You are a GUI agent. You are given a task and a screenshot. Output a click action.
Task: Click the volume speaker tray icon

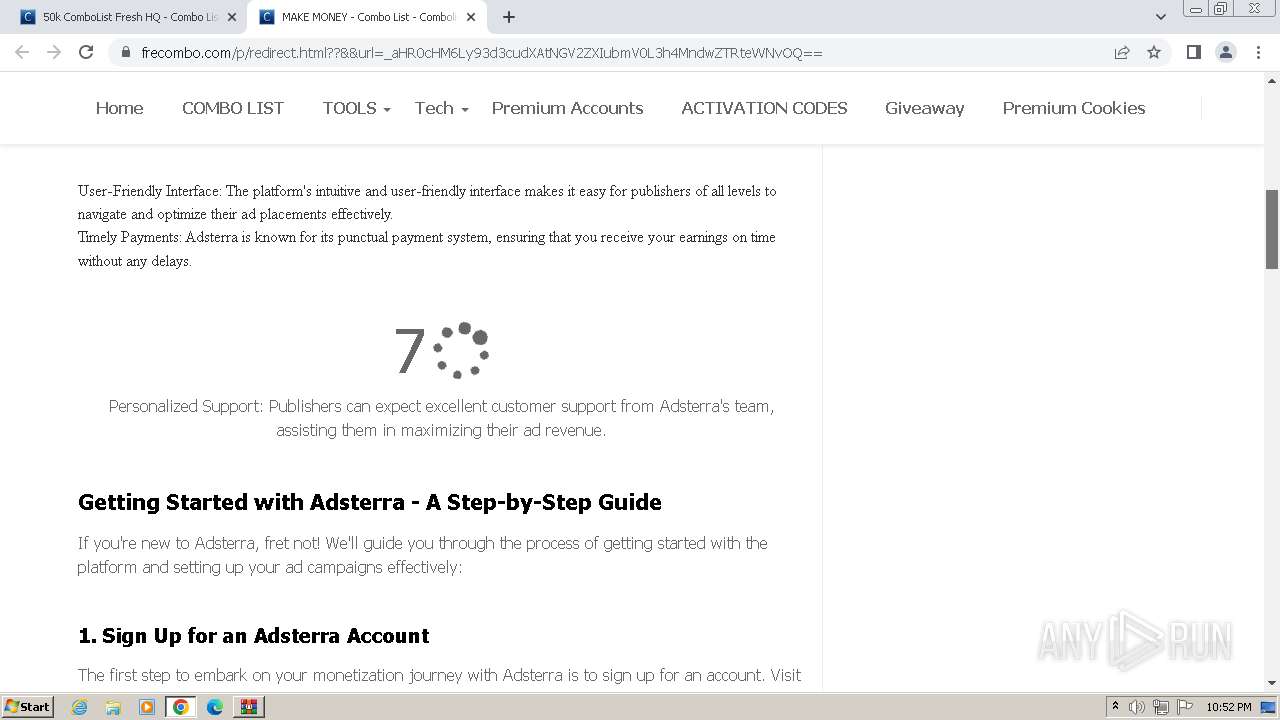pyautogui.click(x=1137, y=707)
